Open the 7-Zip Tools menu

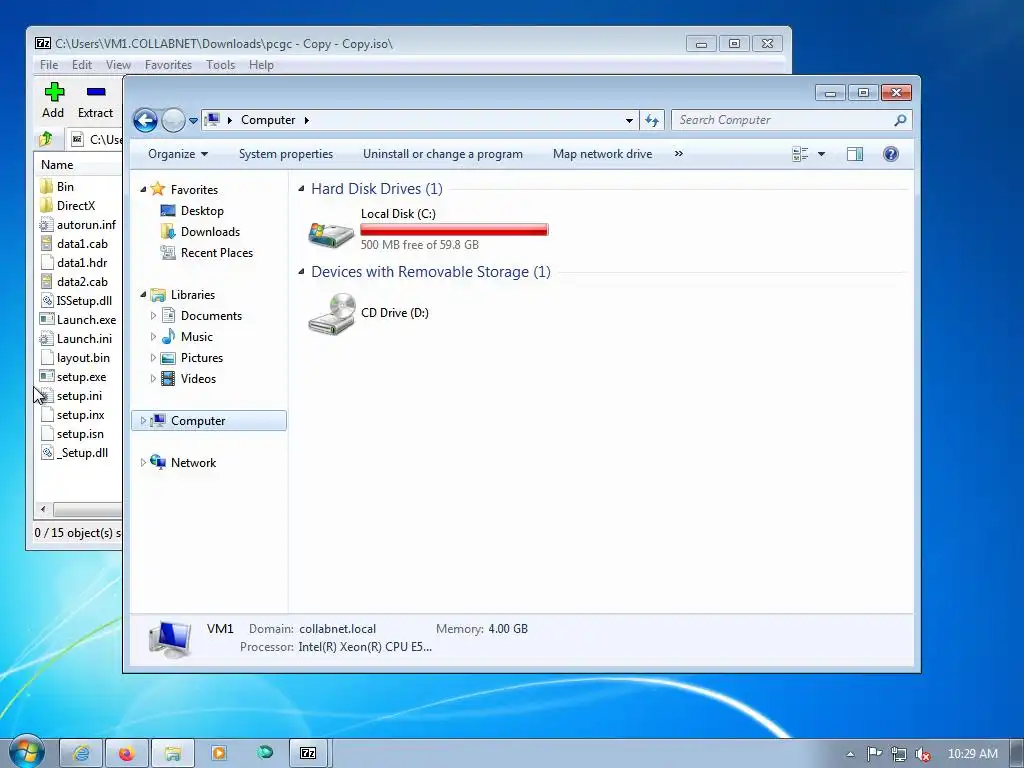pos(220,65)
